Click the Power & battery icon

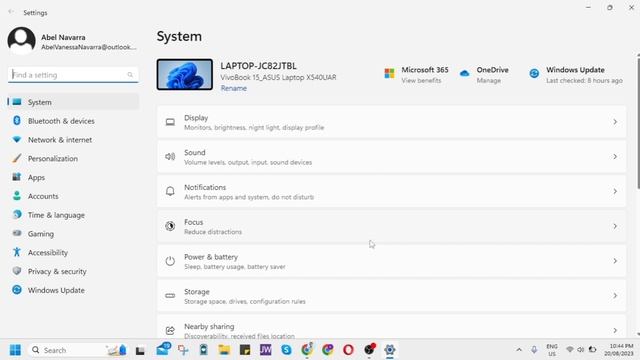pos(170,261)
